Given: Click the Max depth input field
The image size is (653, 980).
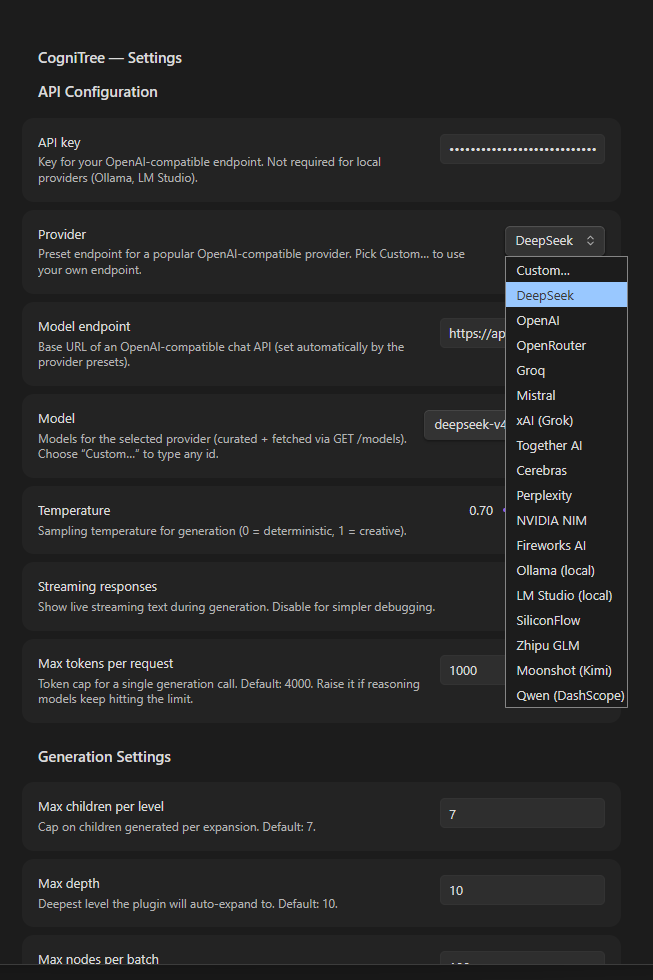Looking at the screenshot, I should [x=522, y=890].
